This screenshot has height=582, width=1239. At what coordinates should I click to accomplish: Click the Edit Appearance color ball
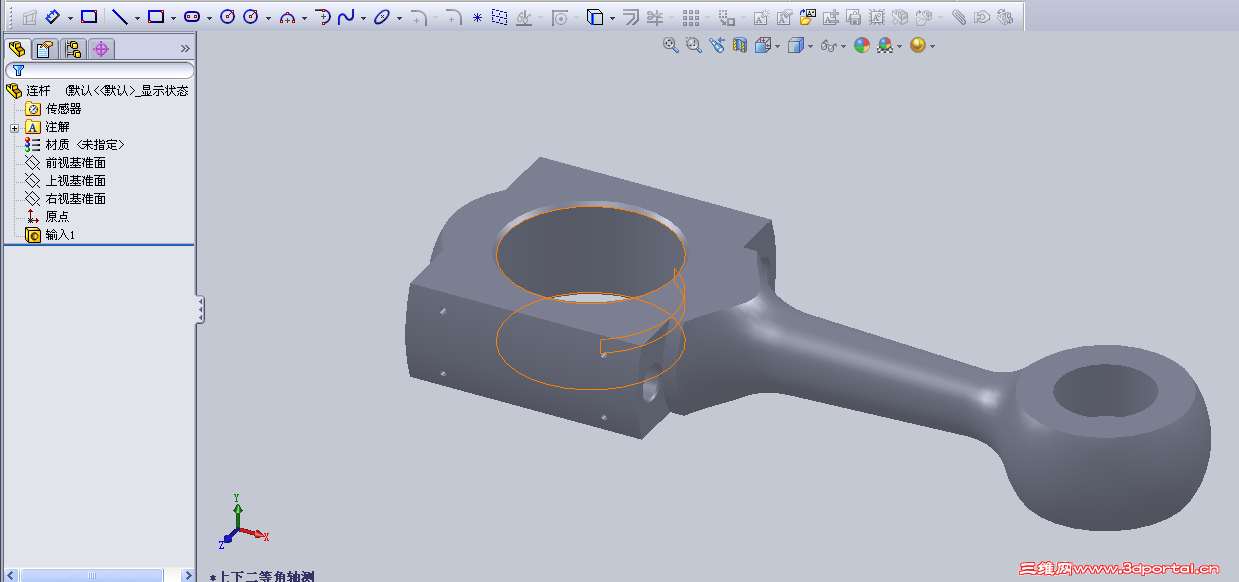coord(862,46)
